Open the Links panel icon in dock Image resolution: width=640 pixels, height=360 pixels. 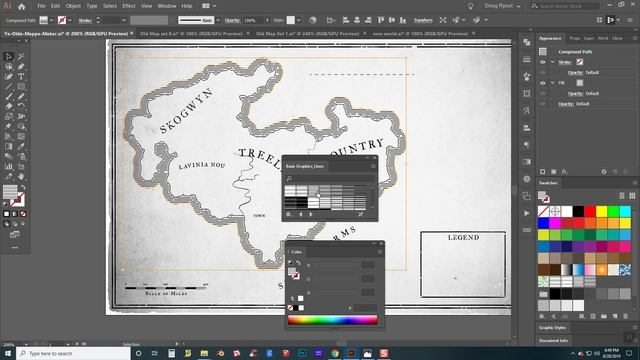[527, 230]
